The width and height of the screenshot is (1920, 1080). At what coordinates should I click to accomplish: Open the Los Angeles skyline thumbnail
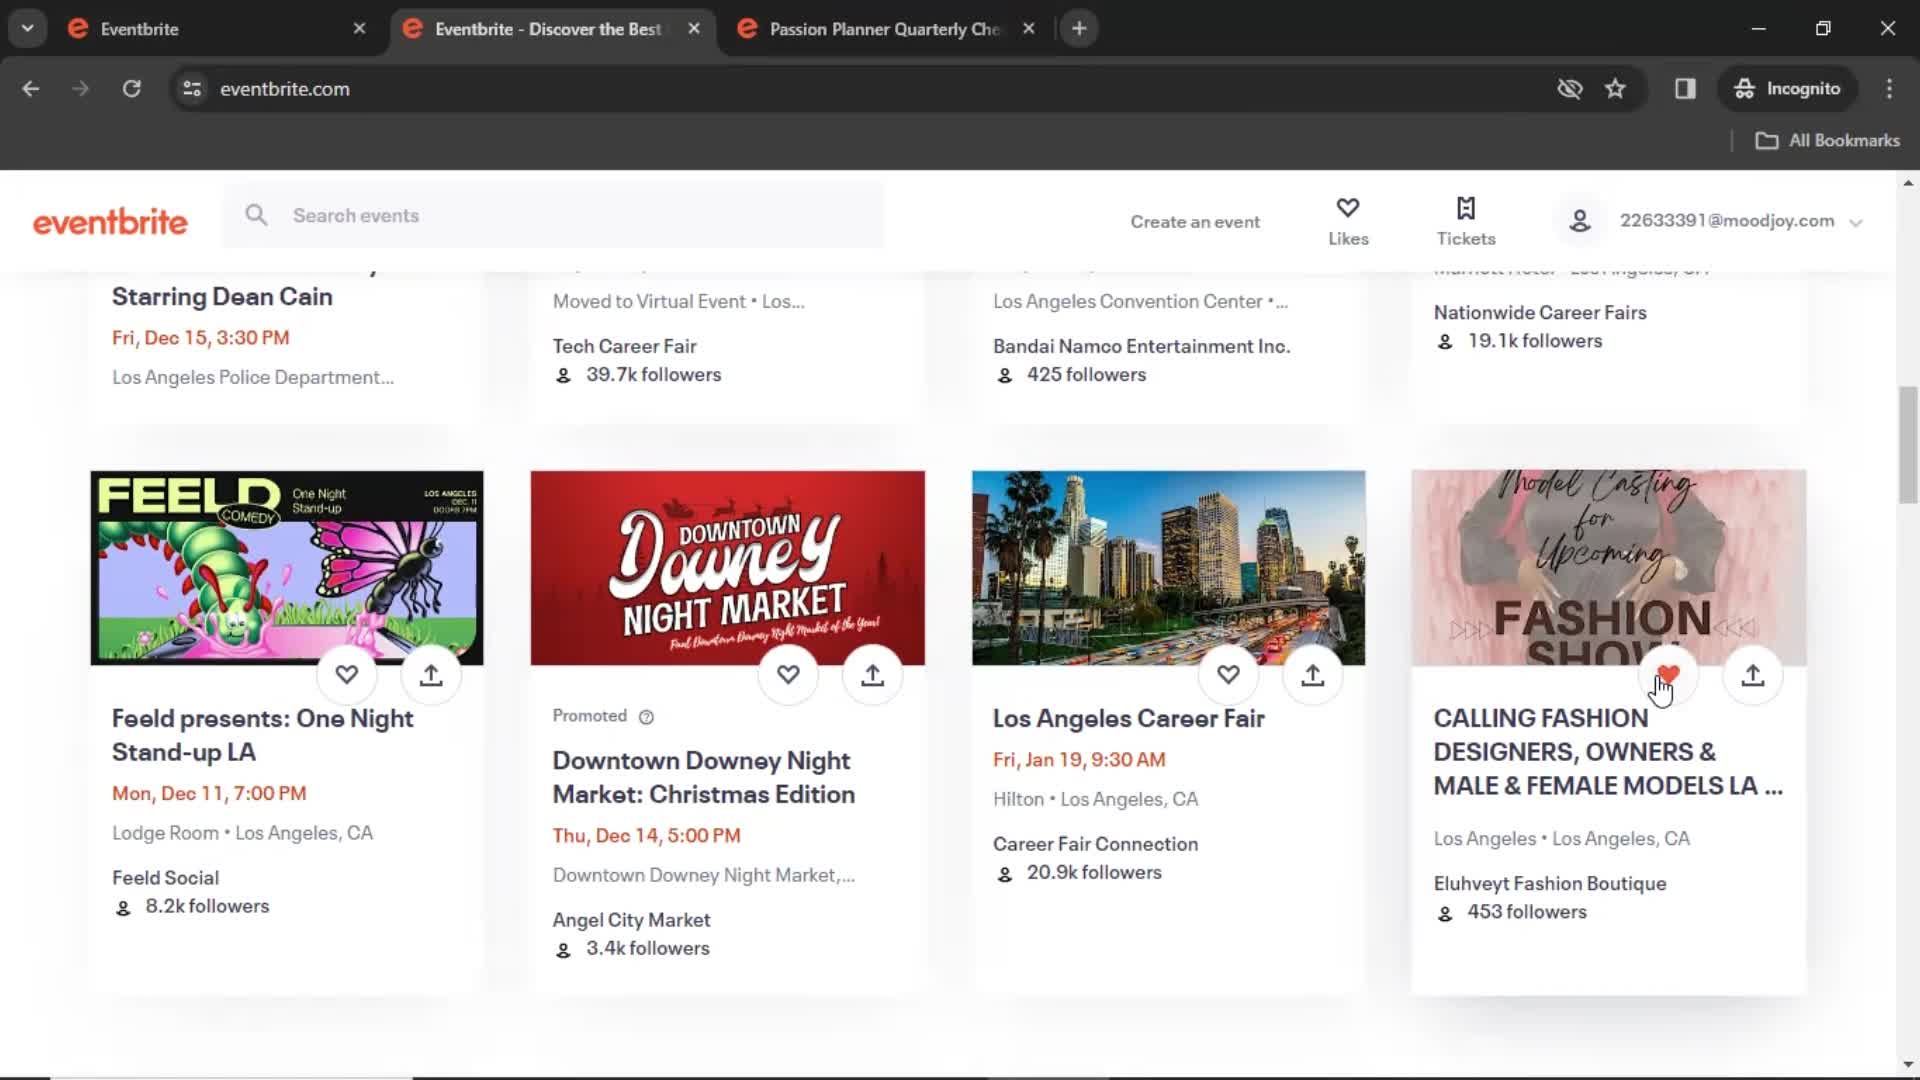1168,567
